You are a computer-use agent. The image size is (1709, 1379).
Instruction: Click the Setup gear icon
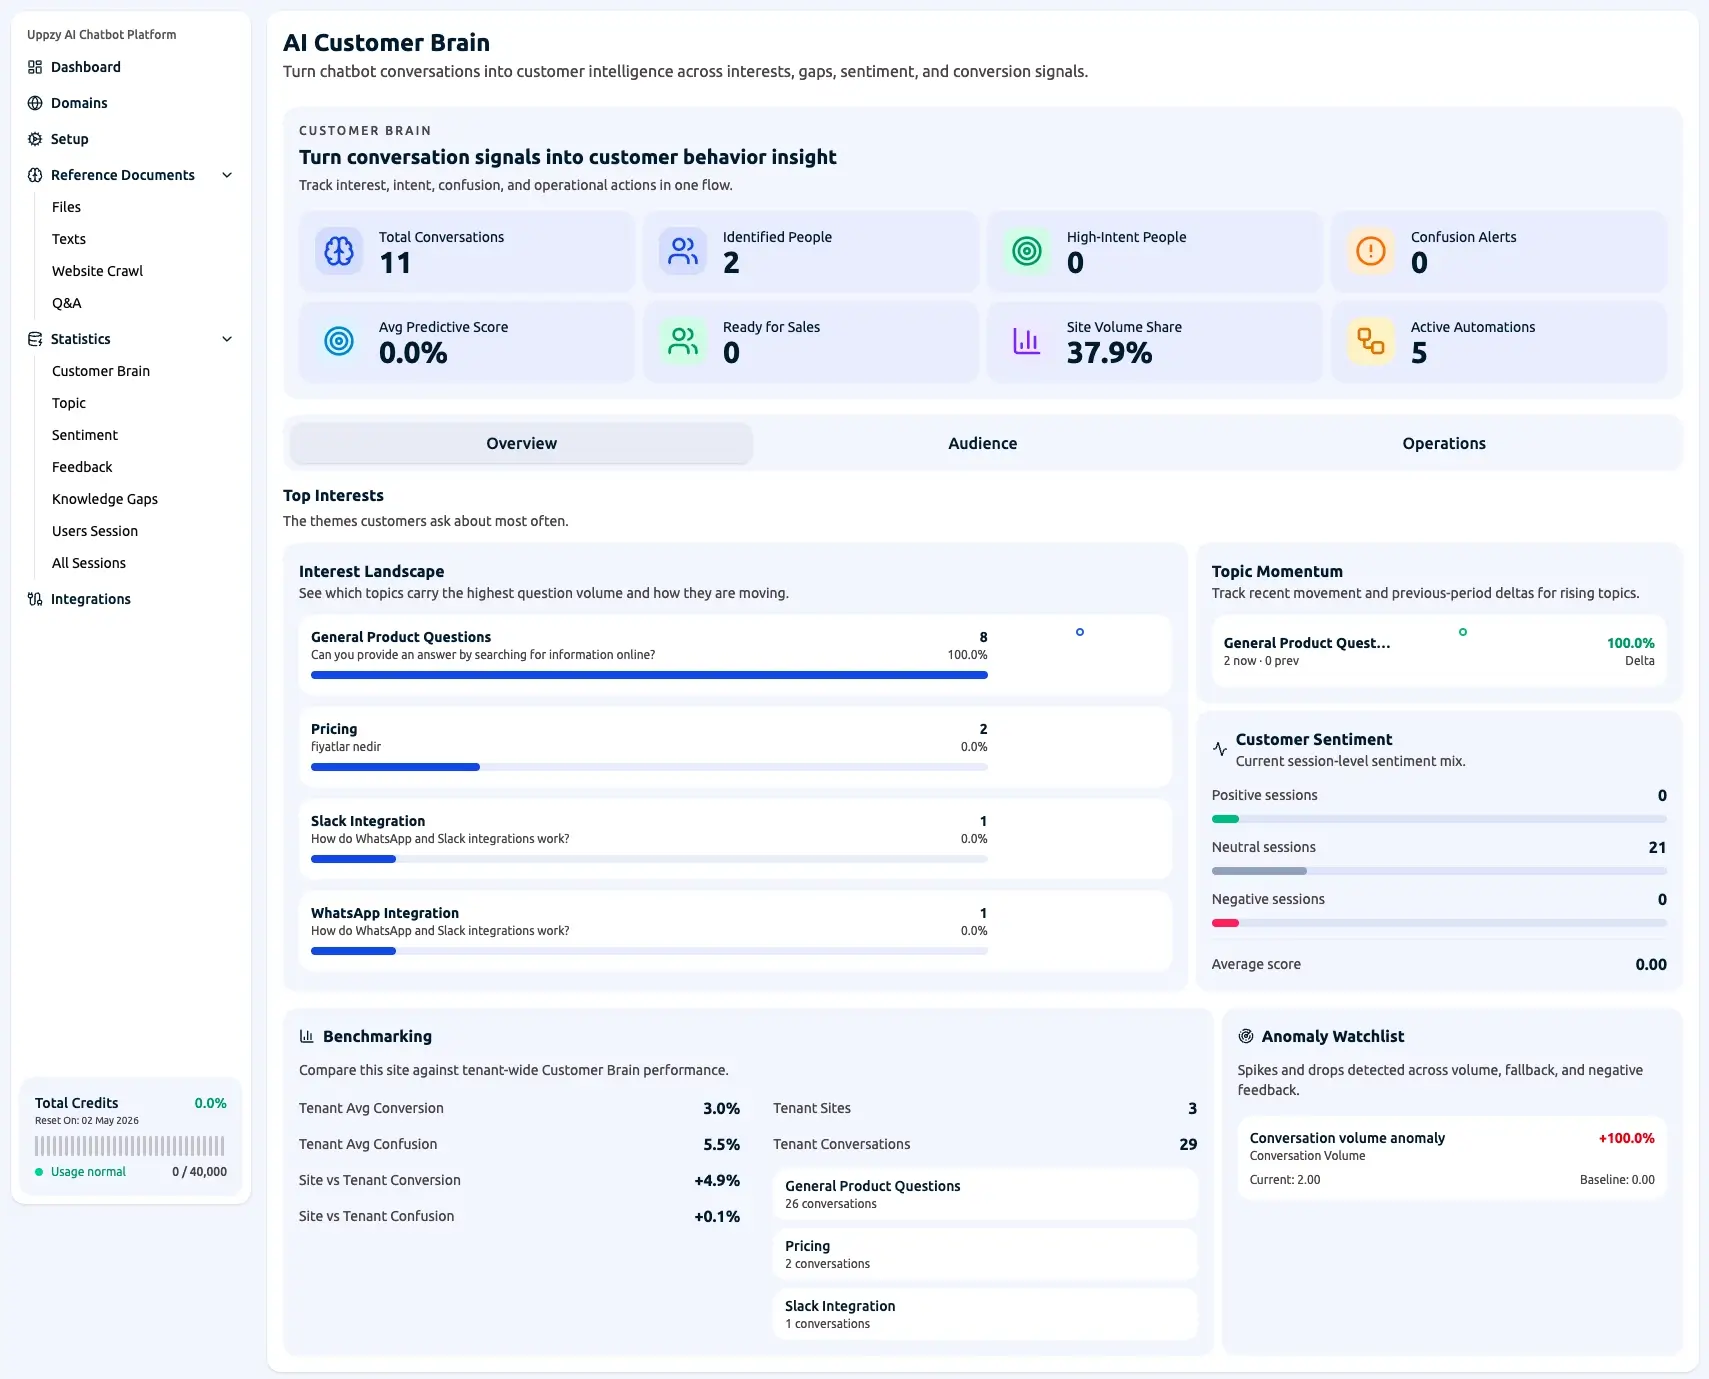coord(35,139)
